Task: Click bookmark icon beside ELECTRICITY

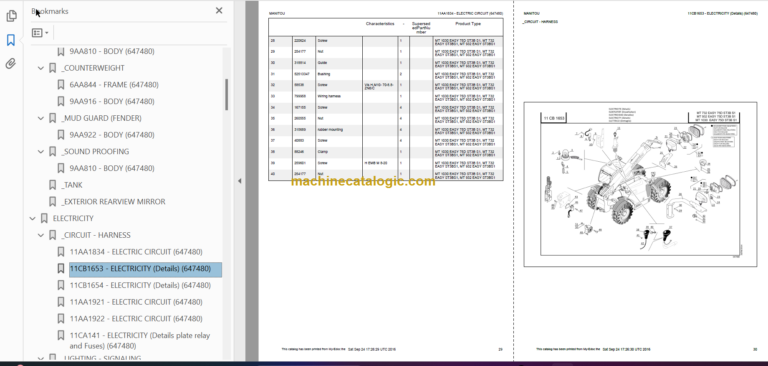Action: (44, 219)
